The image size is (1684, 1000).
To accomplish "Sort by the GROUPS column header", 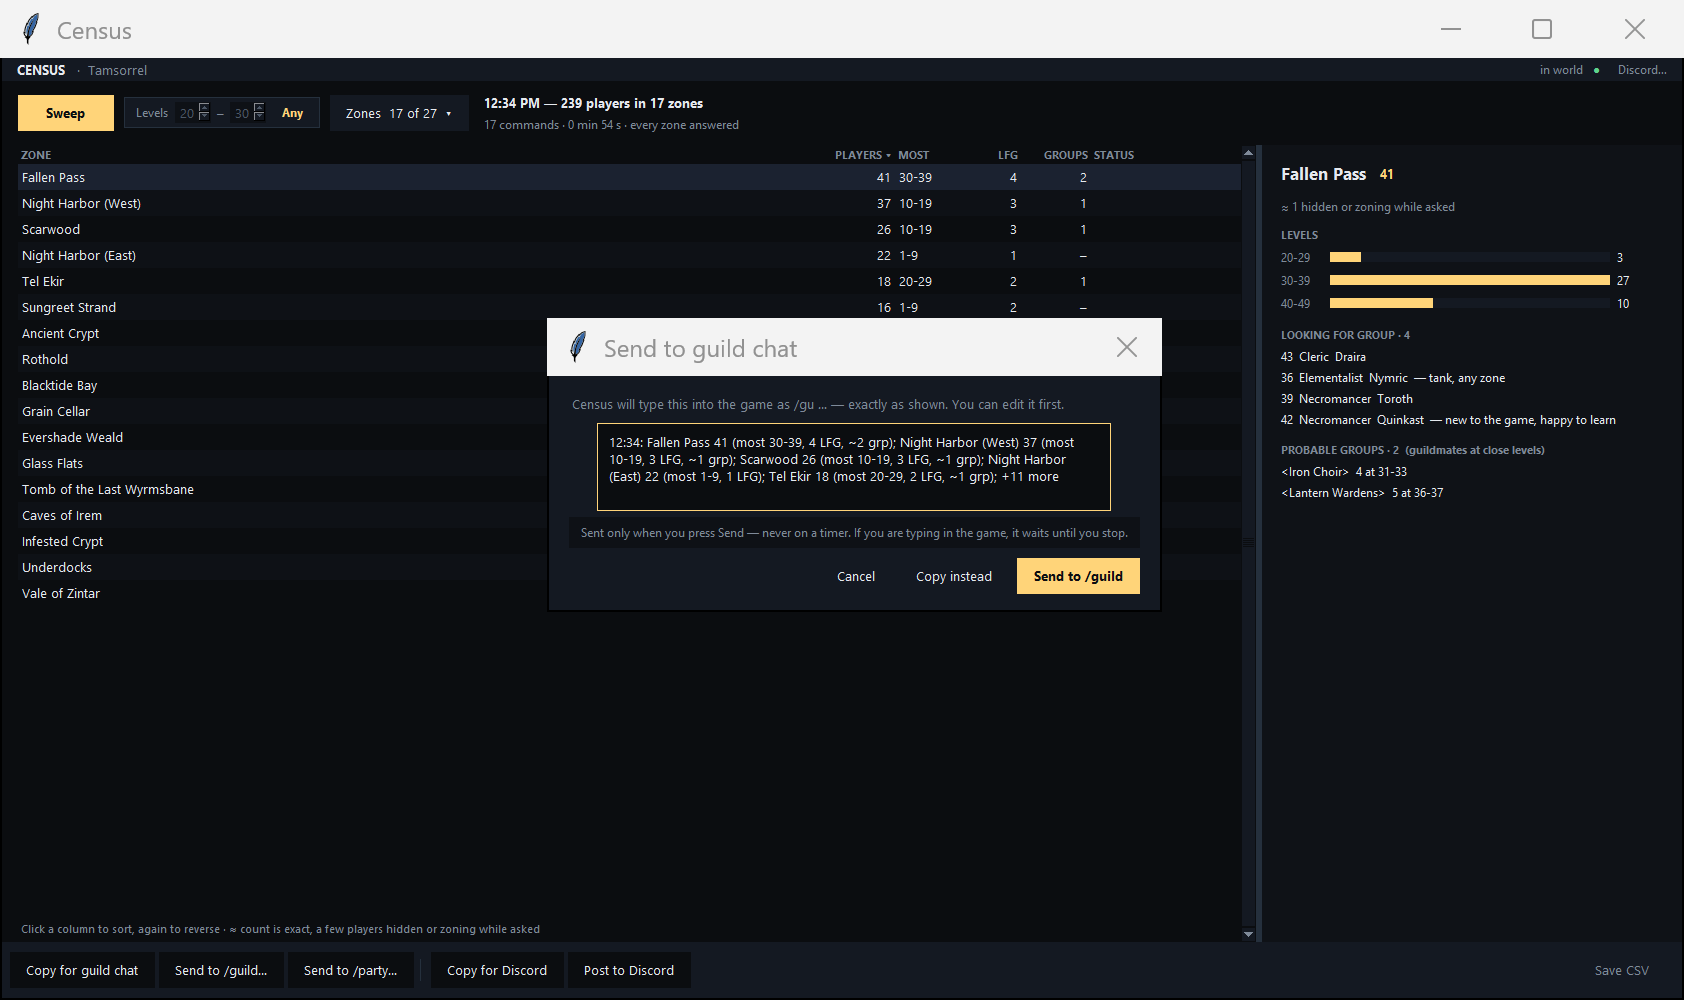I will pyautogui.click(x=1065, y=155).
